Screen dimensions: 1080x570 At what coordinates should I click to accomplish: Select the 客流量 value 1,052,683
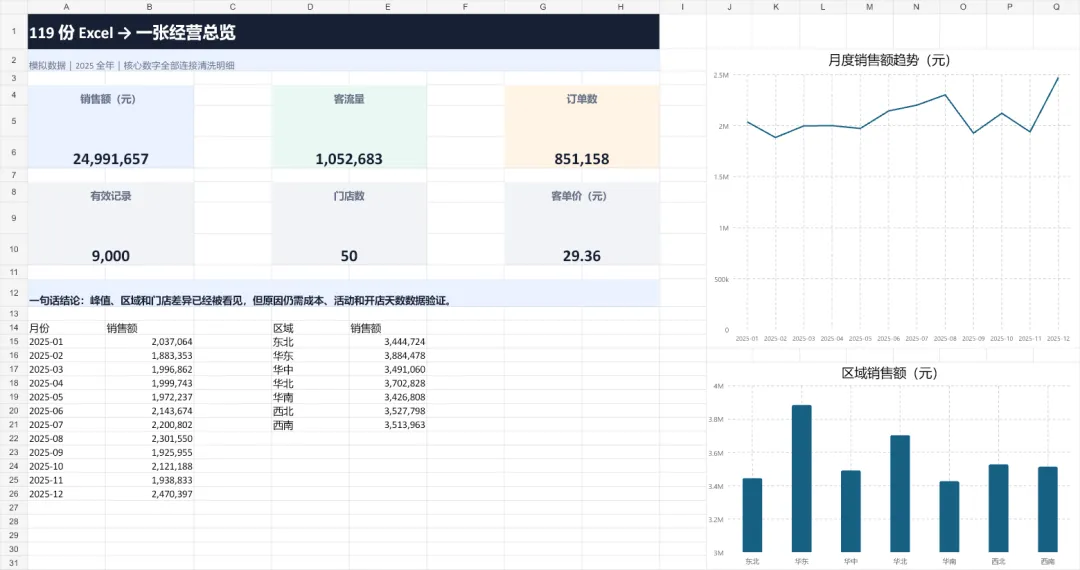coord(349,159)
